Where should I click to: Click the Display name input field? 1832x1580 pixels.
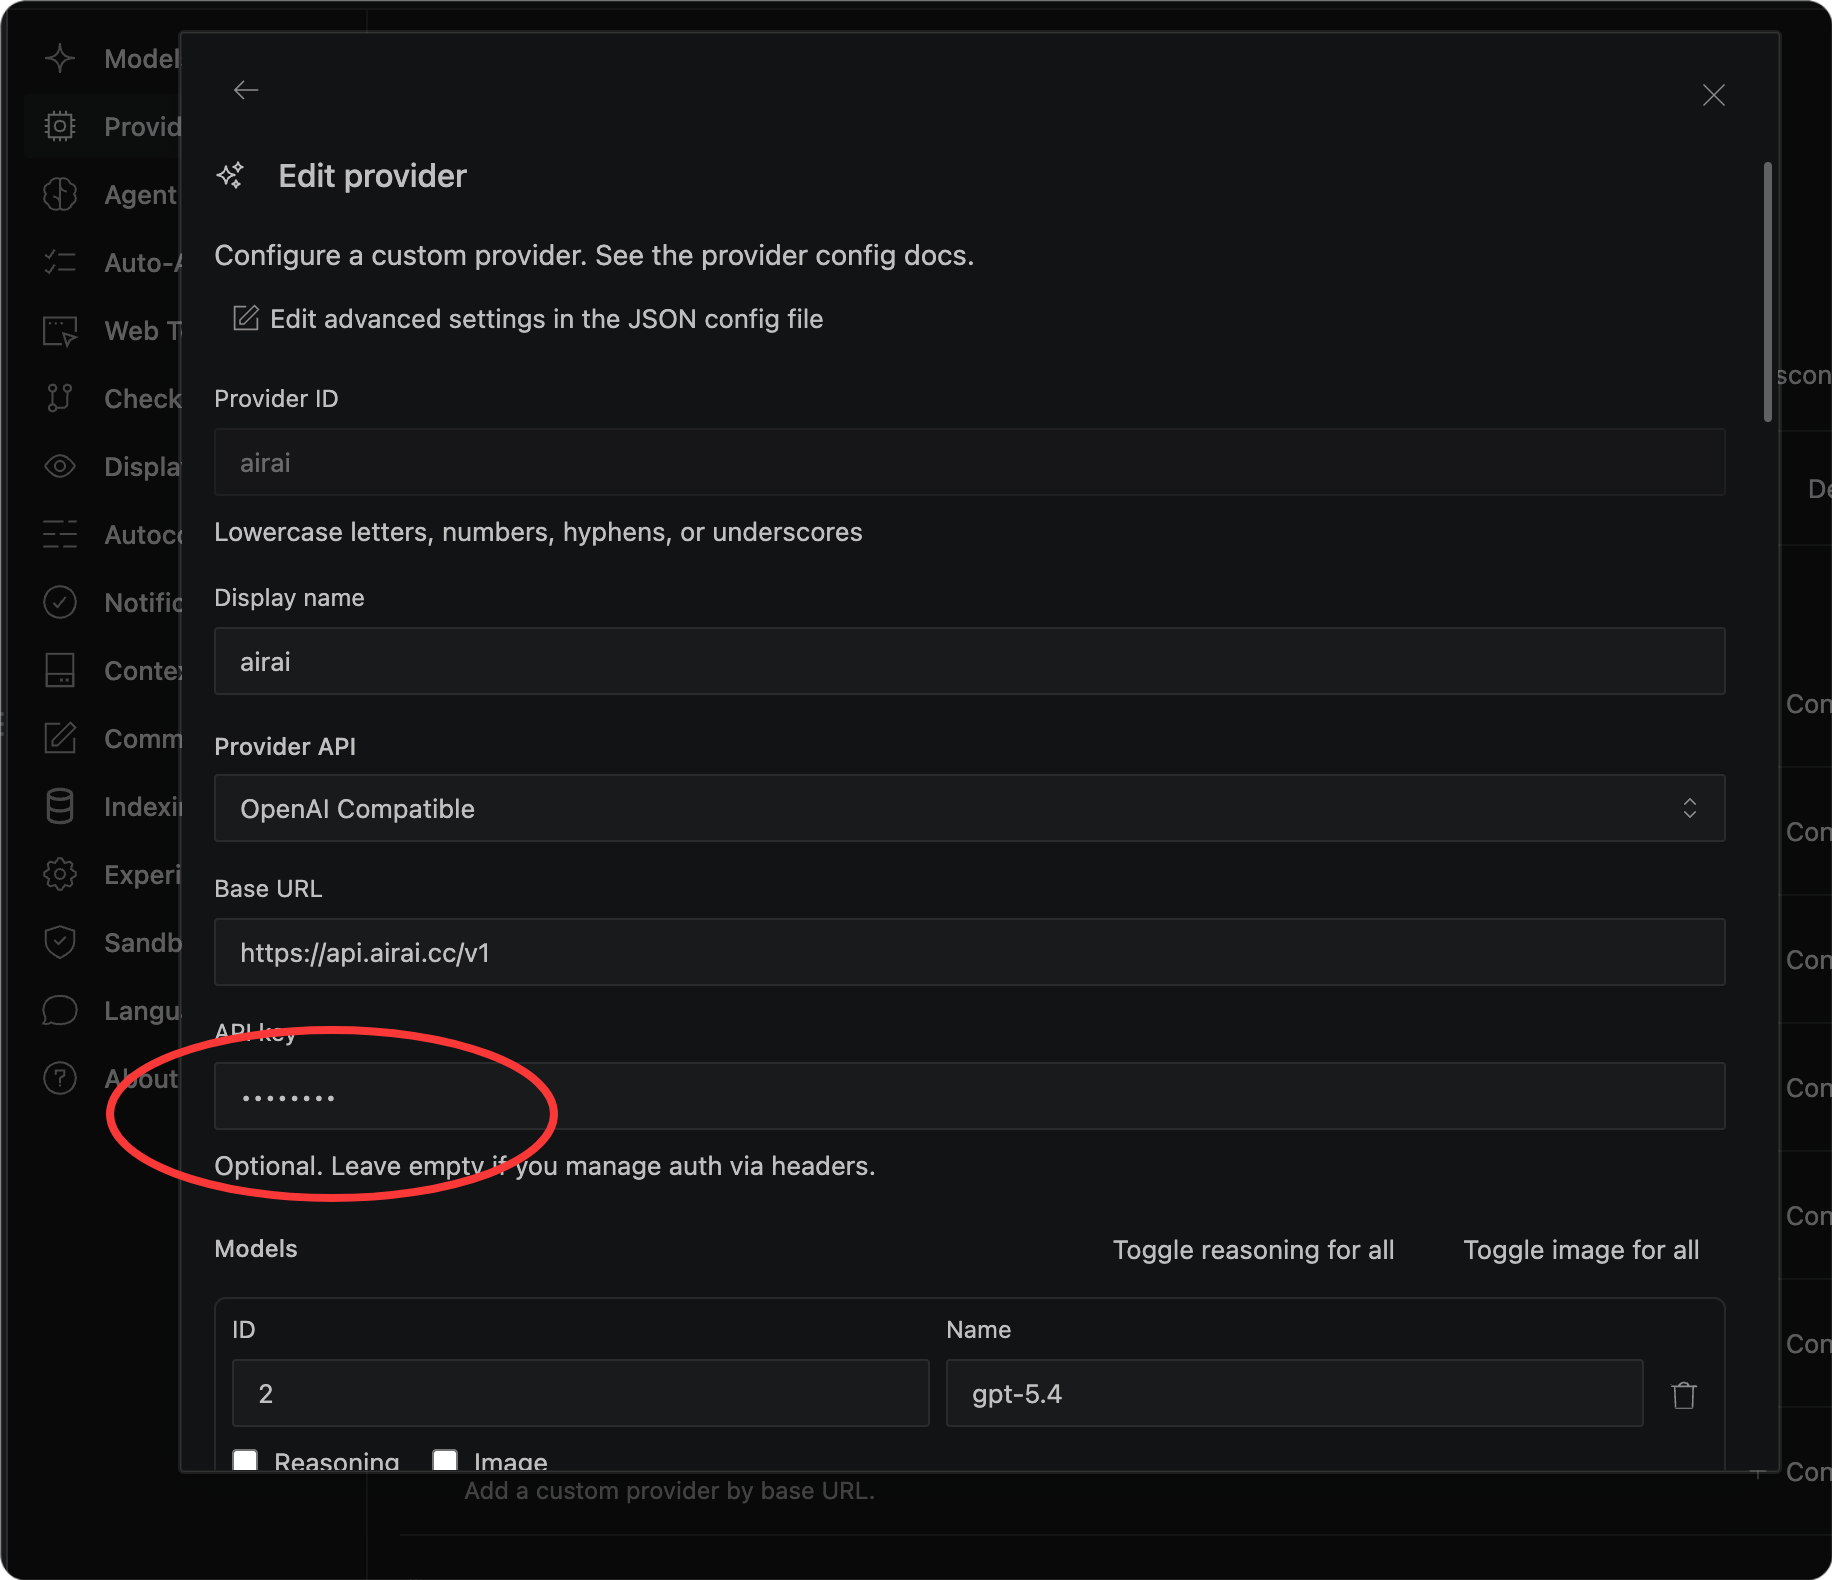coord(969,661)
